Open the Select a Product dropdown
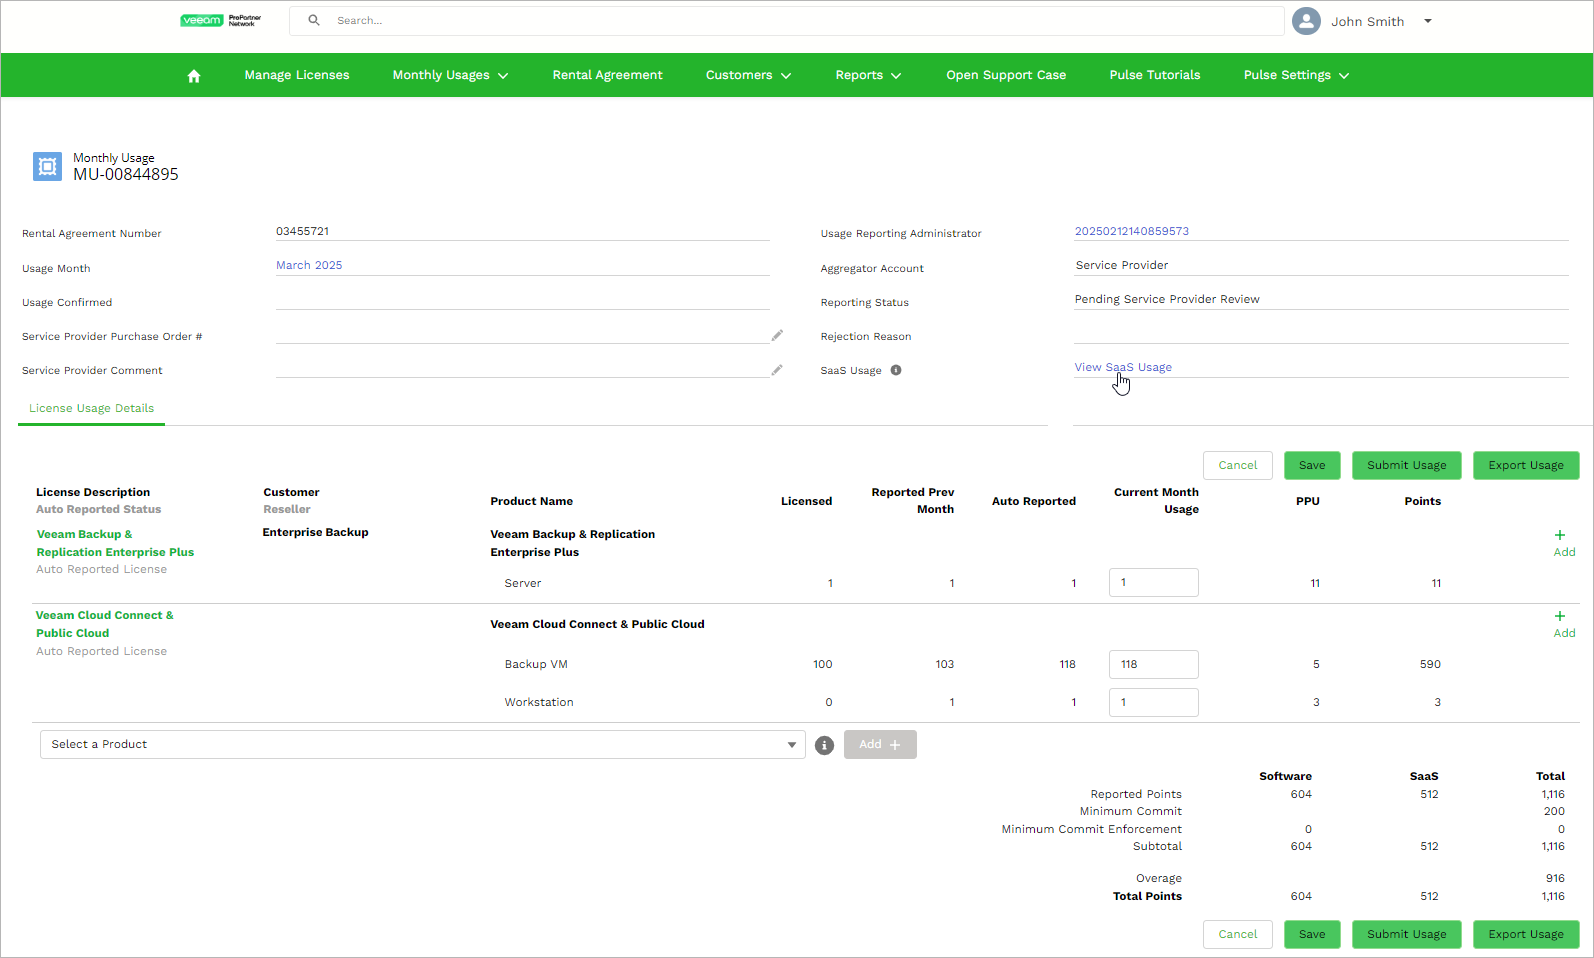Image resolution: width=1594 pixels, height=958 pixels. coord(422,745)
